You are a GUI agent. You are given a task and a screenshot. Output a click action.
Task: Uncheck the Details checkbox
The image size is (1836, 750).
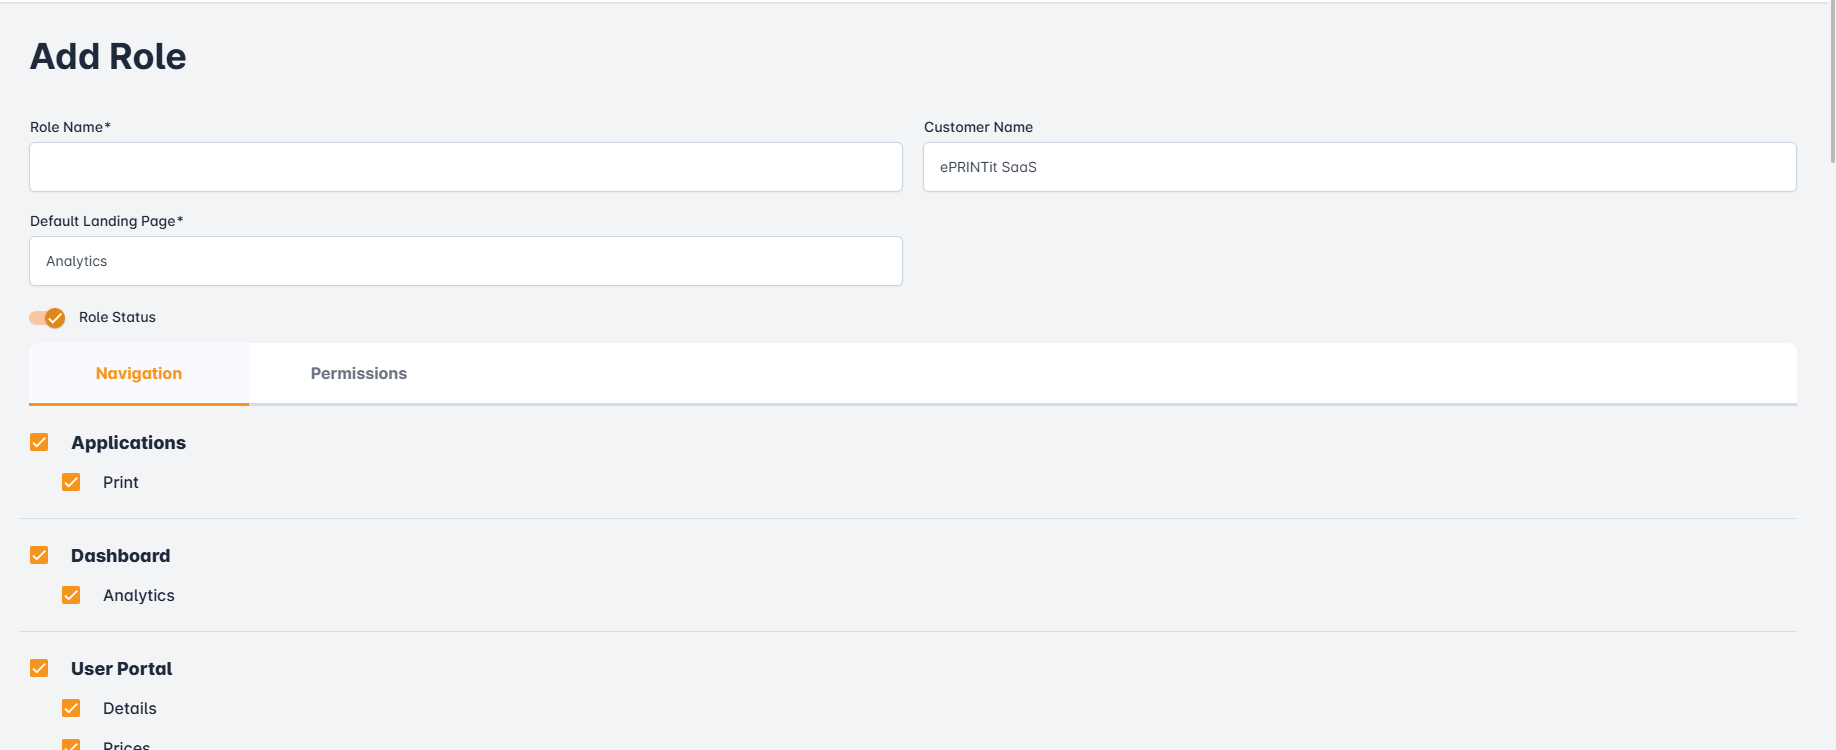tap(71, 708)
